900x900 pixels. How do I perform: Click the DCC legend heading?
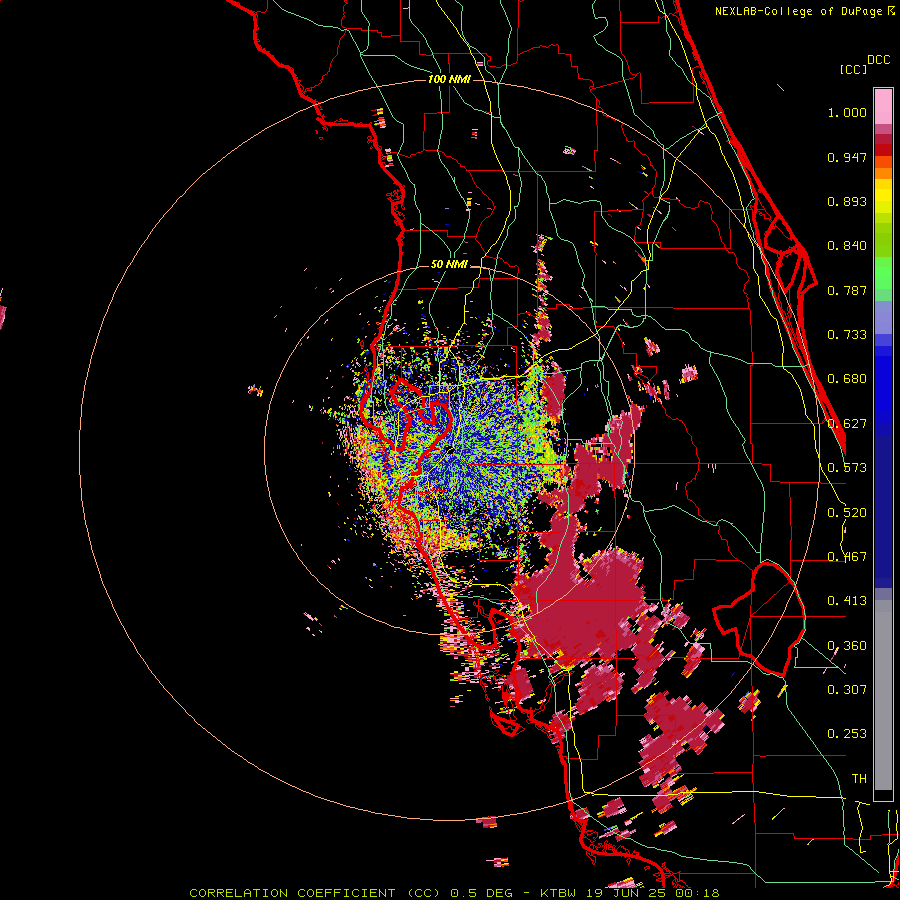(879, 60)
